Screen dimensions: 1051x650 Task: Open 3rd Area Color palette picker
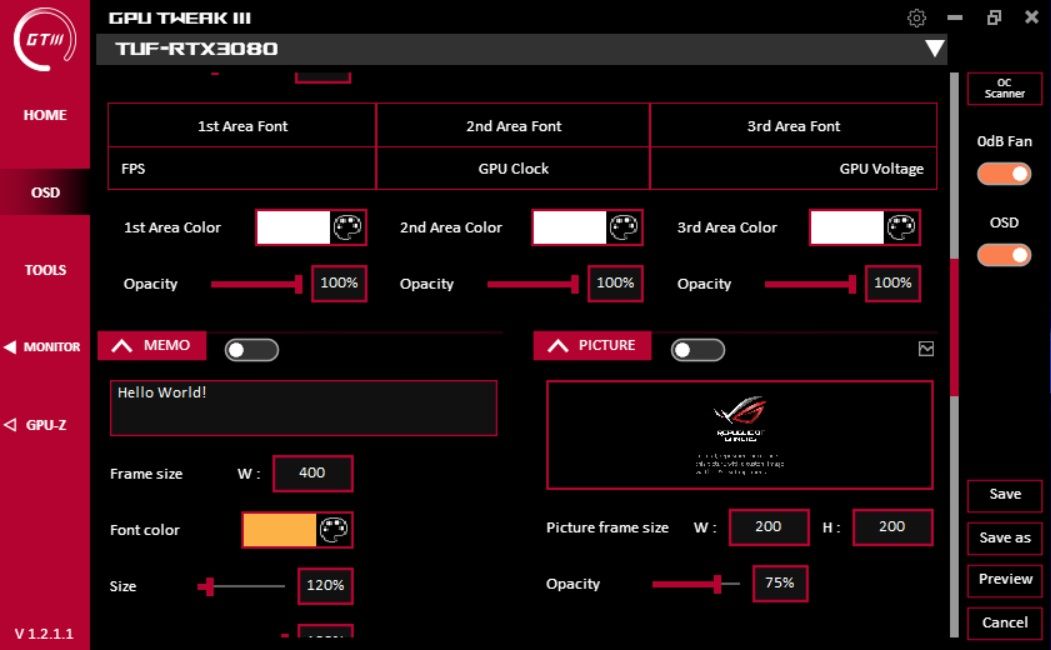tap(901, 227)
